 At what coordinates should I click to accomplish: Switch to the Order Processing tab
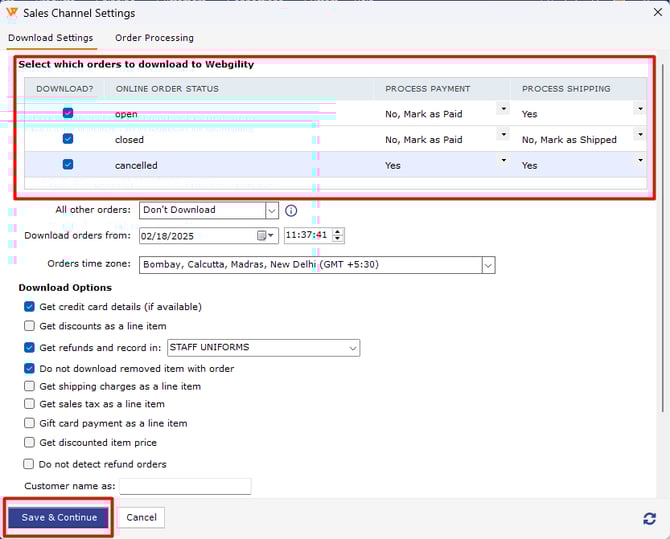click(154, 38)
